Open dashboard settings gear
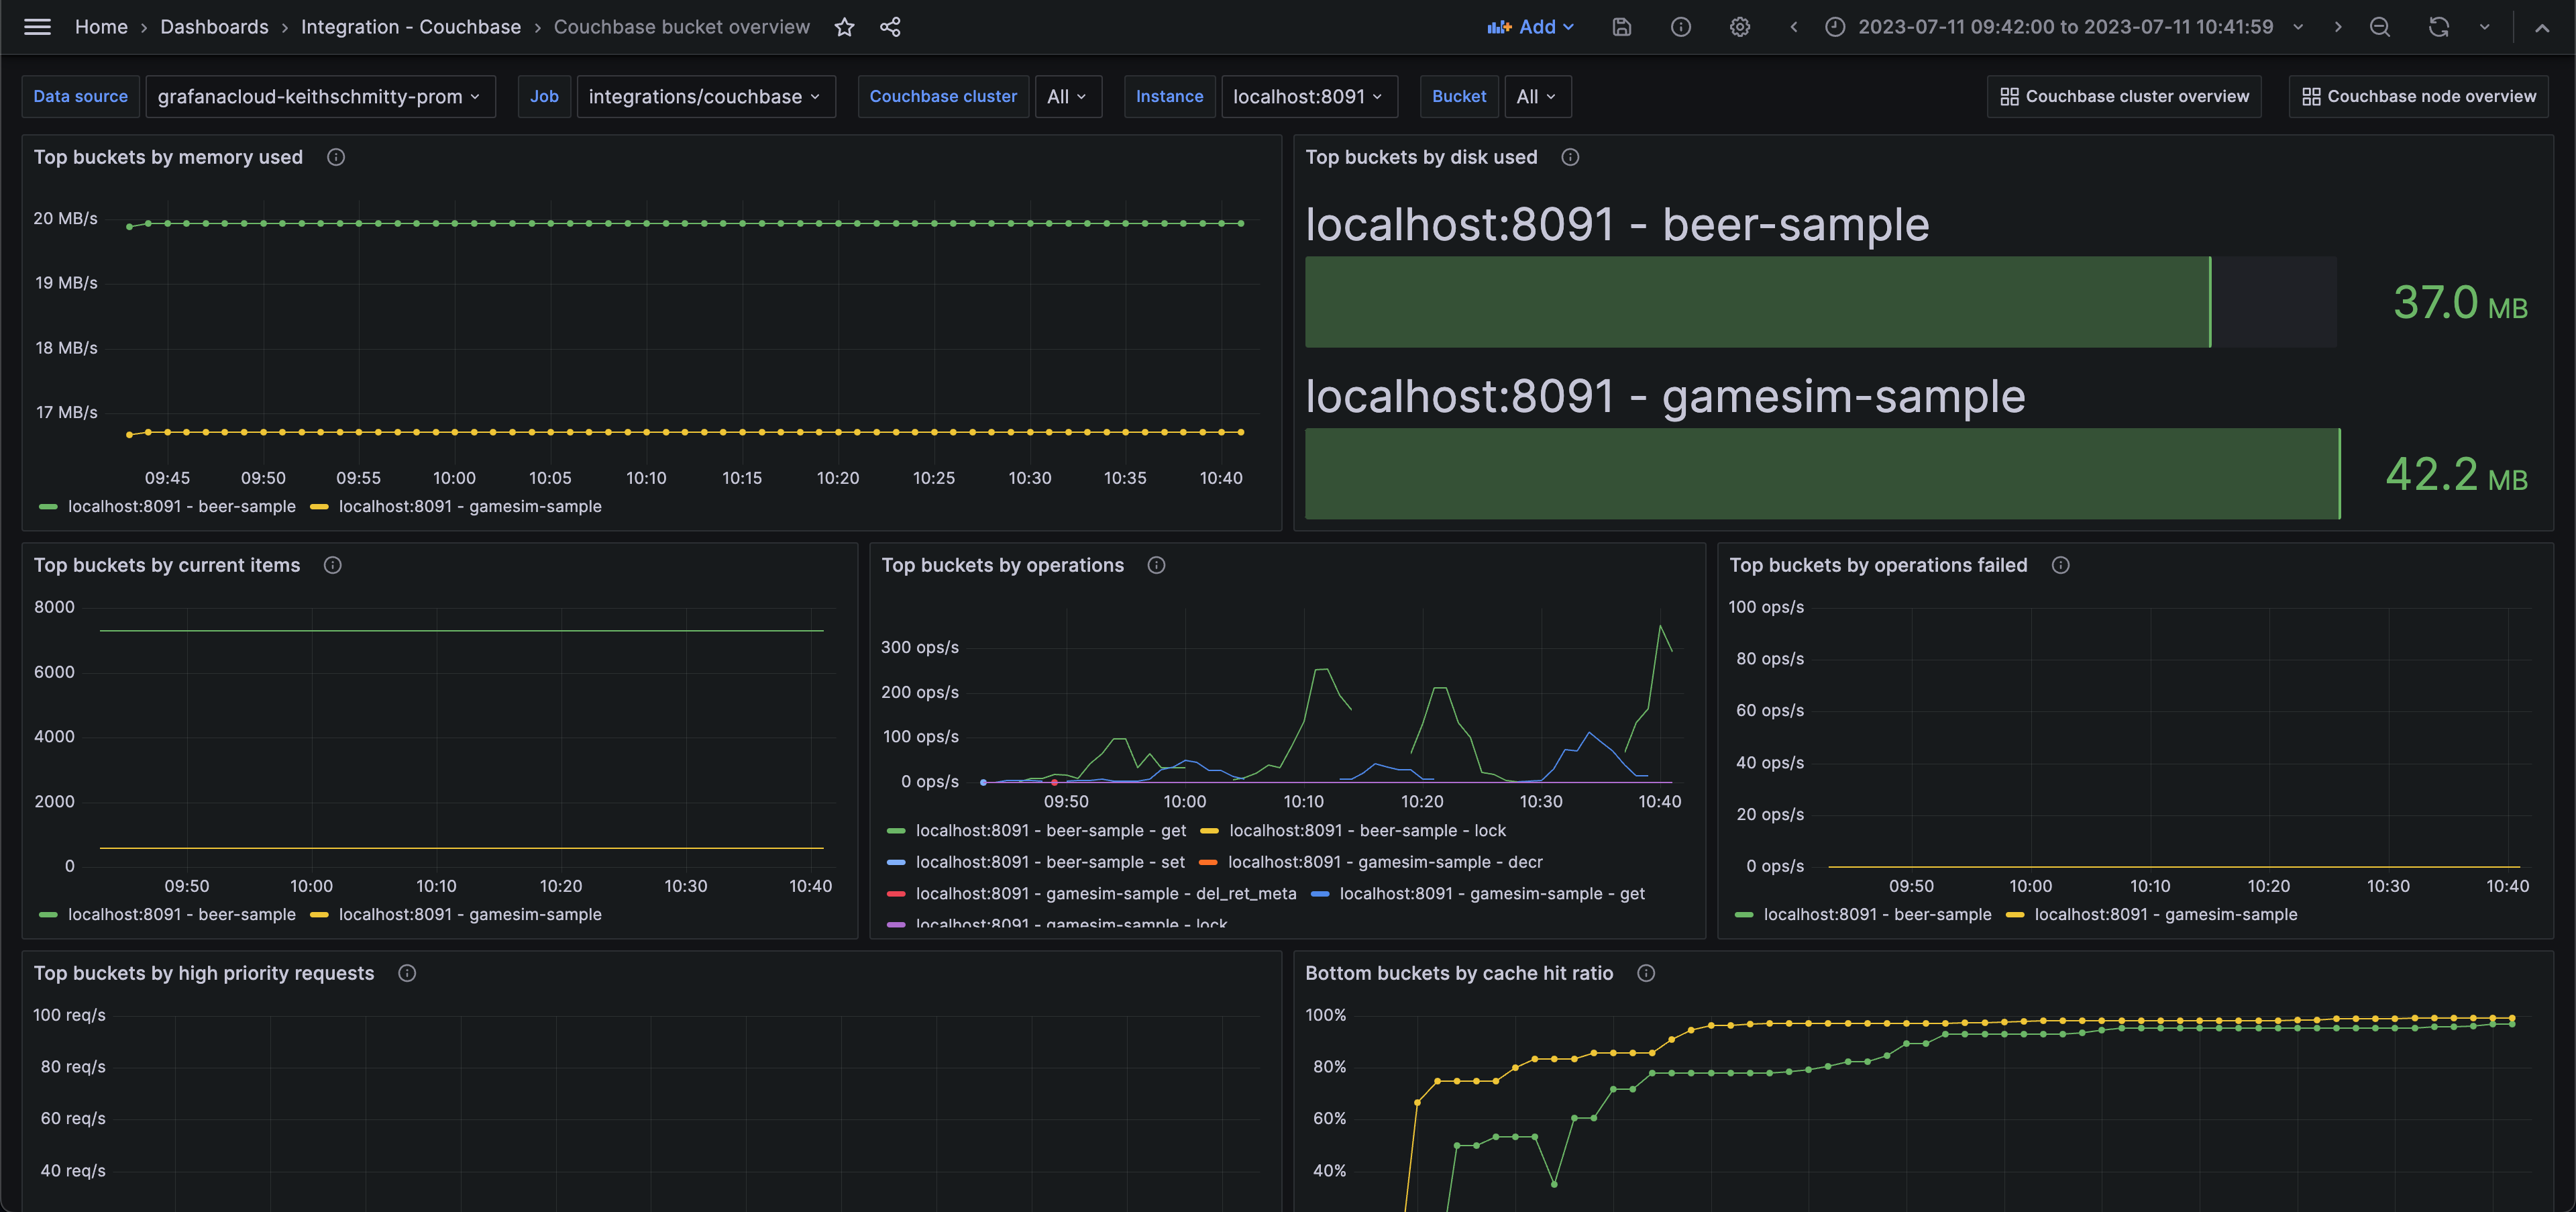Screen dimensions: 2576x1212 coord(1740,27)
